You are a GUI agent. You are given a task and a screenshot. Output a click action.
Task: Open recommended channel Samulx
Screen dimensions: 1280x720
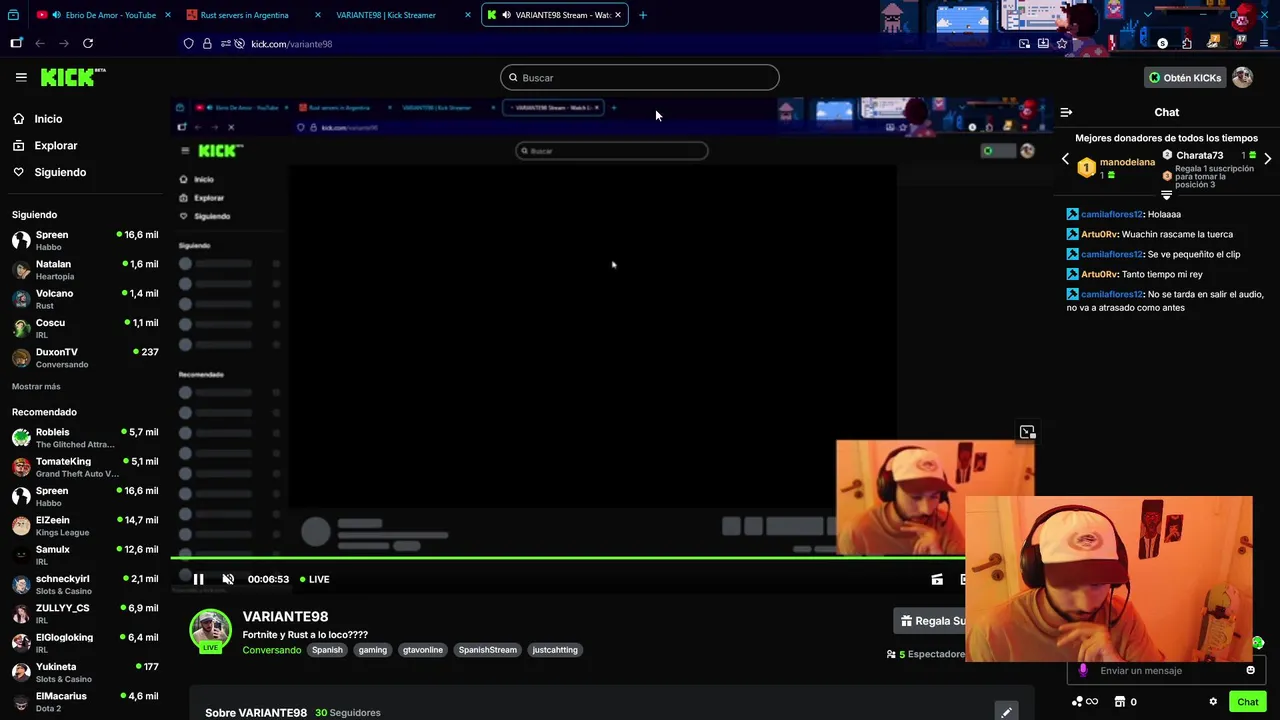(85, 555)
